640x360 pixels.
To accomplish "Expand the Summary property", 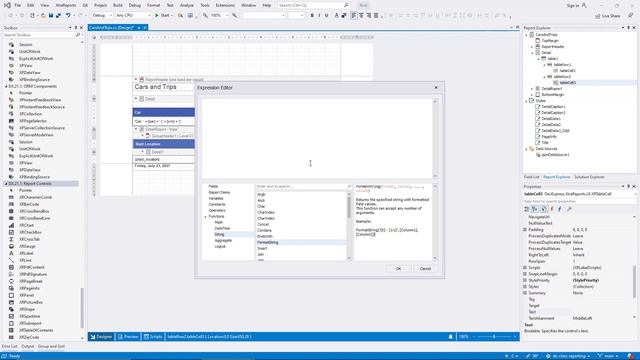I will pos(525,293).
